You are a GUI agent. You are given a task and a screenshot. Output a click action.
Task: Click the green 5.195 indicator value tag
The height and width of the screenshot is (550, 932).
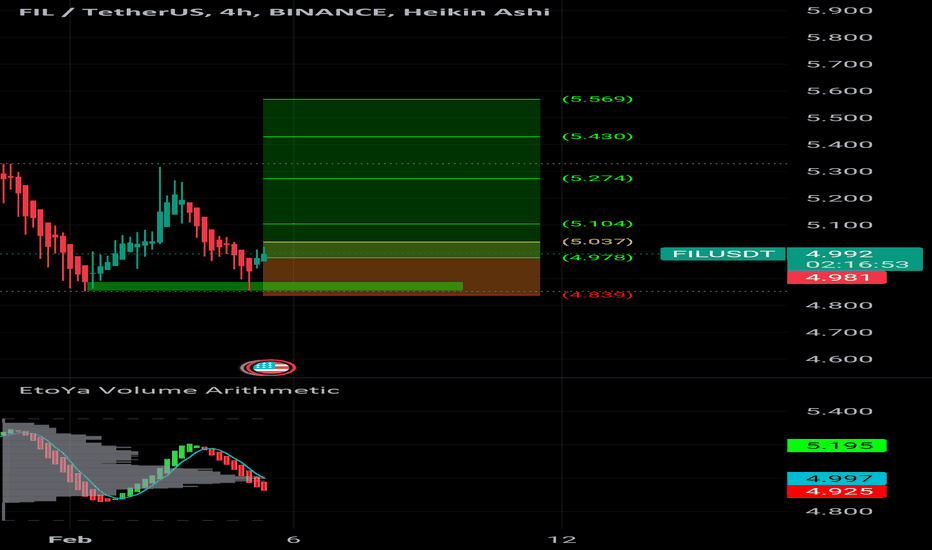click(837, 445)
